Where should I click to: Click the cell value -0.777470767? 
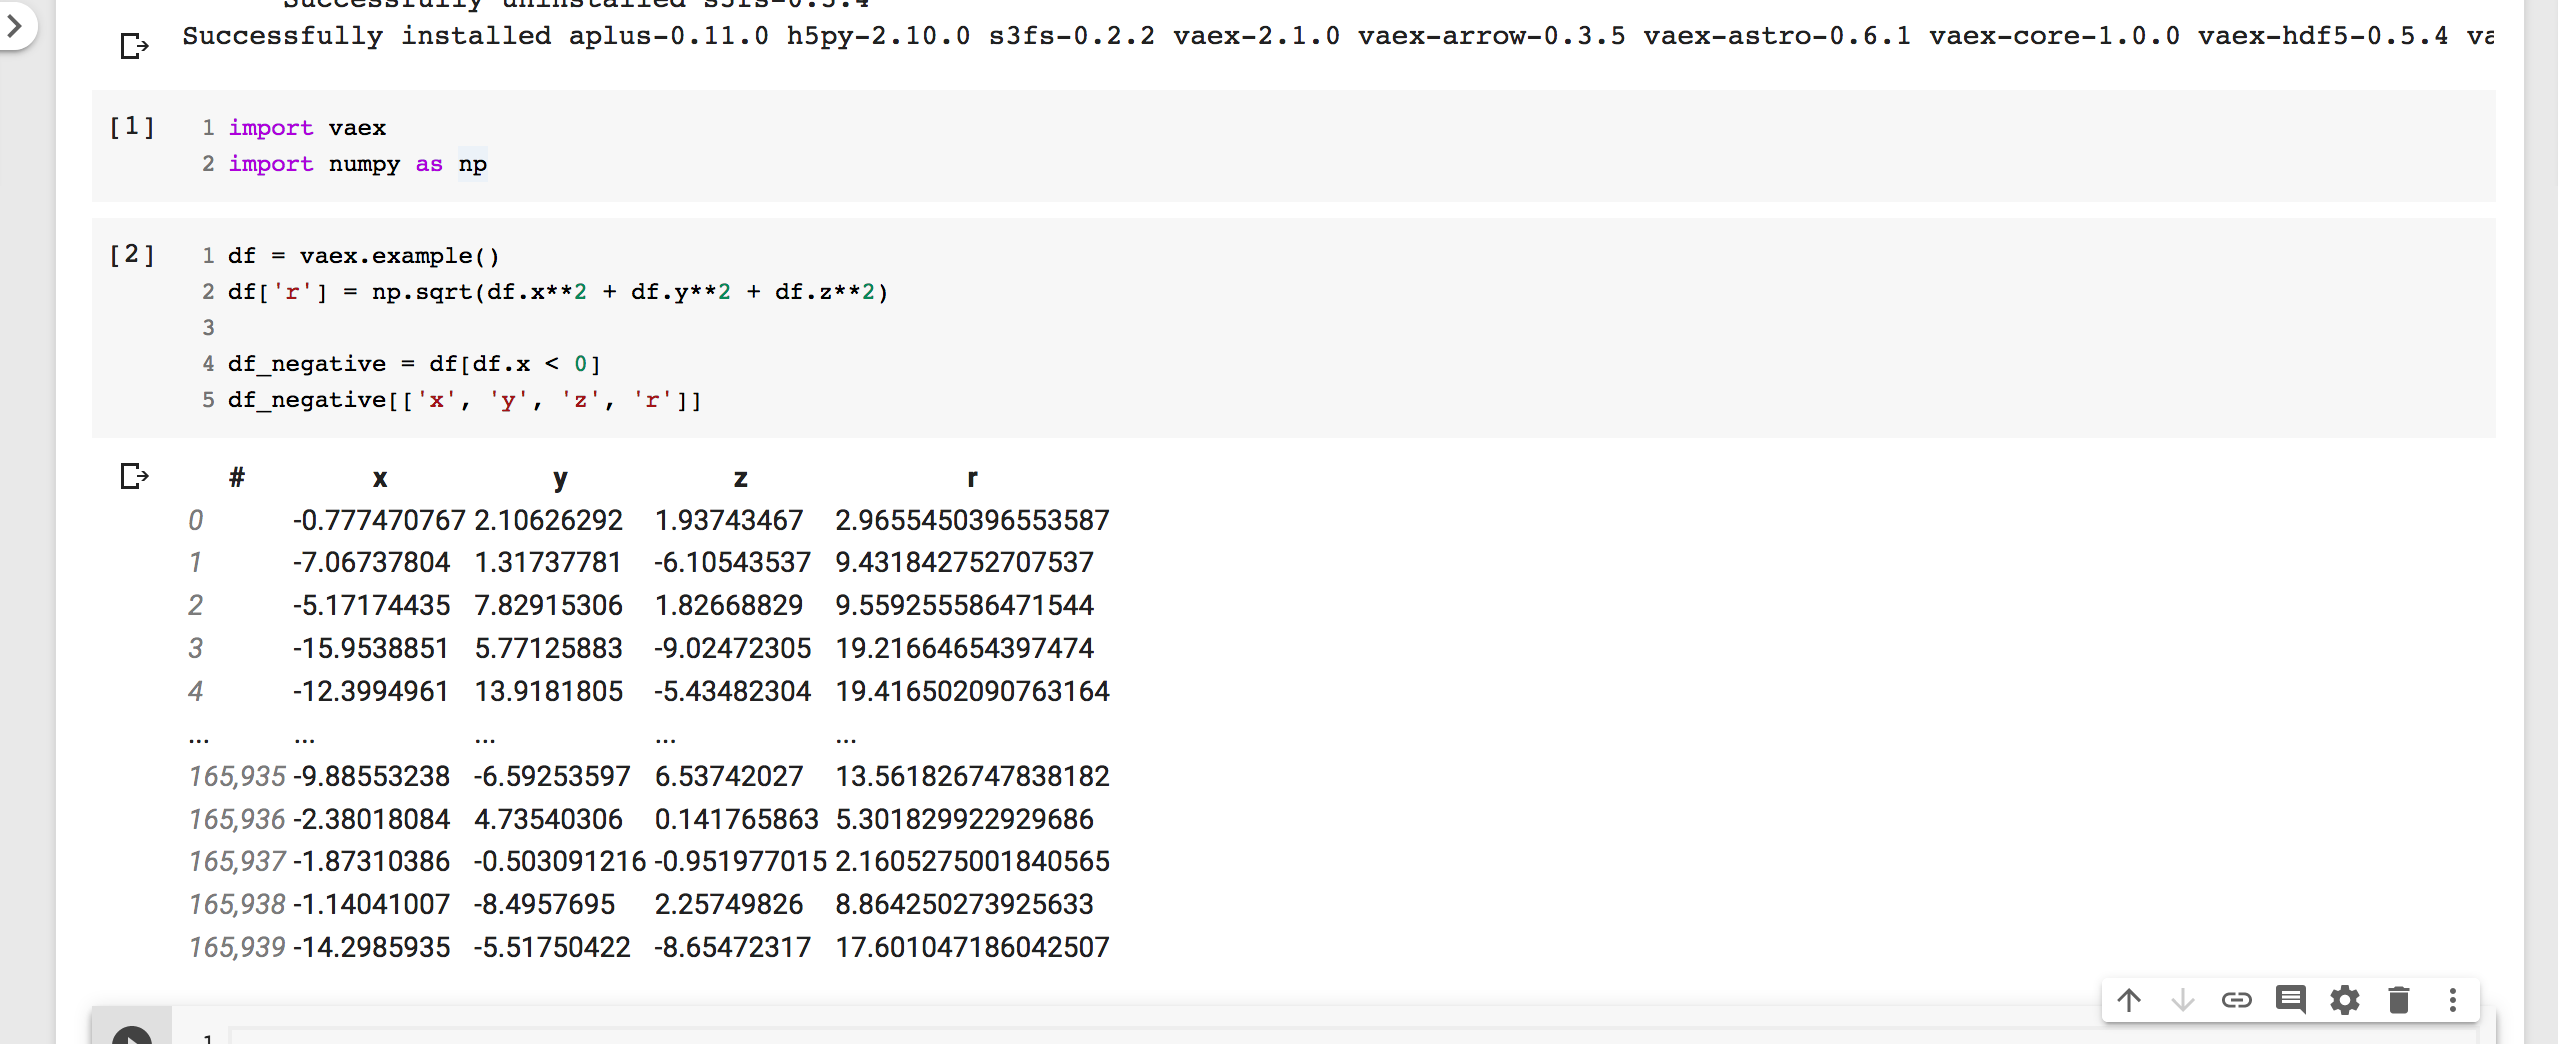point(379,520)
